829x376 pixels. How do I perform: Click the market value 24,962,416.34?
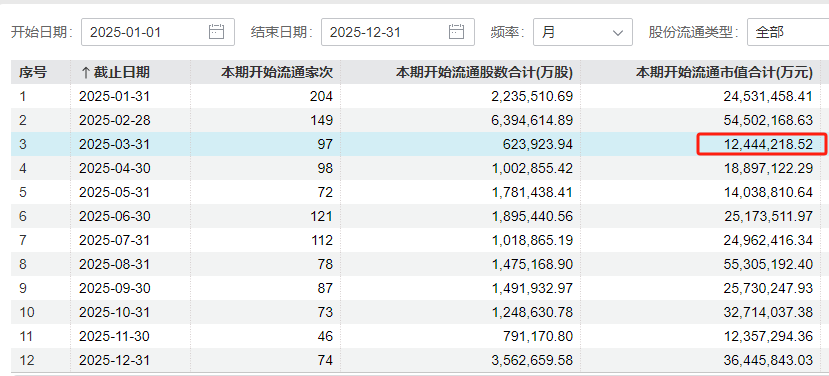coord(768,240)
